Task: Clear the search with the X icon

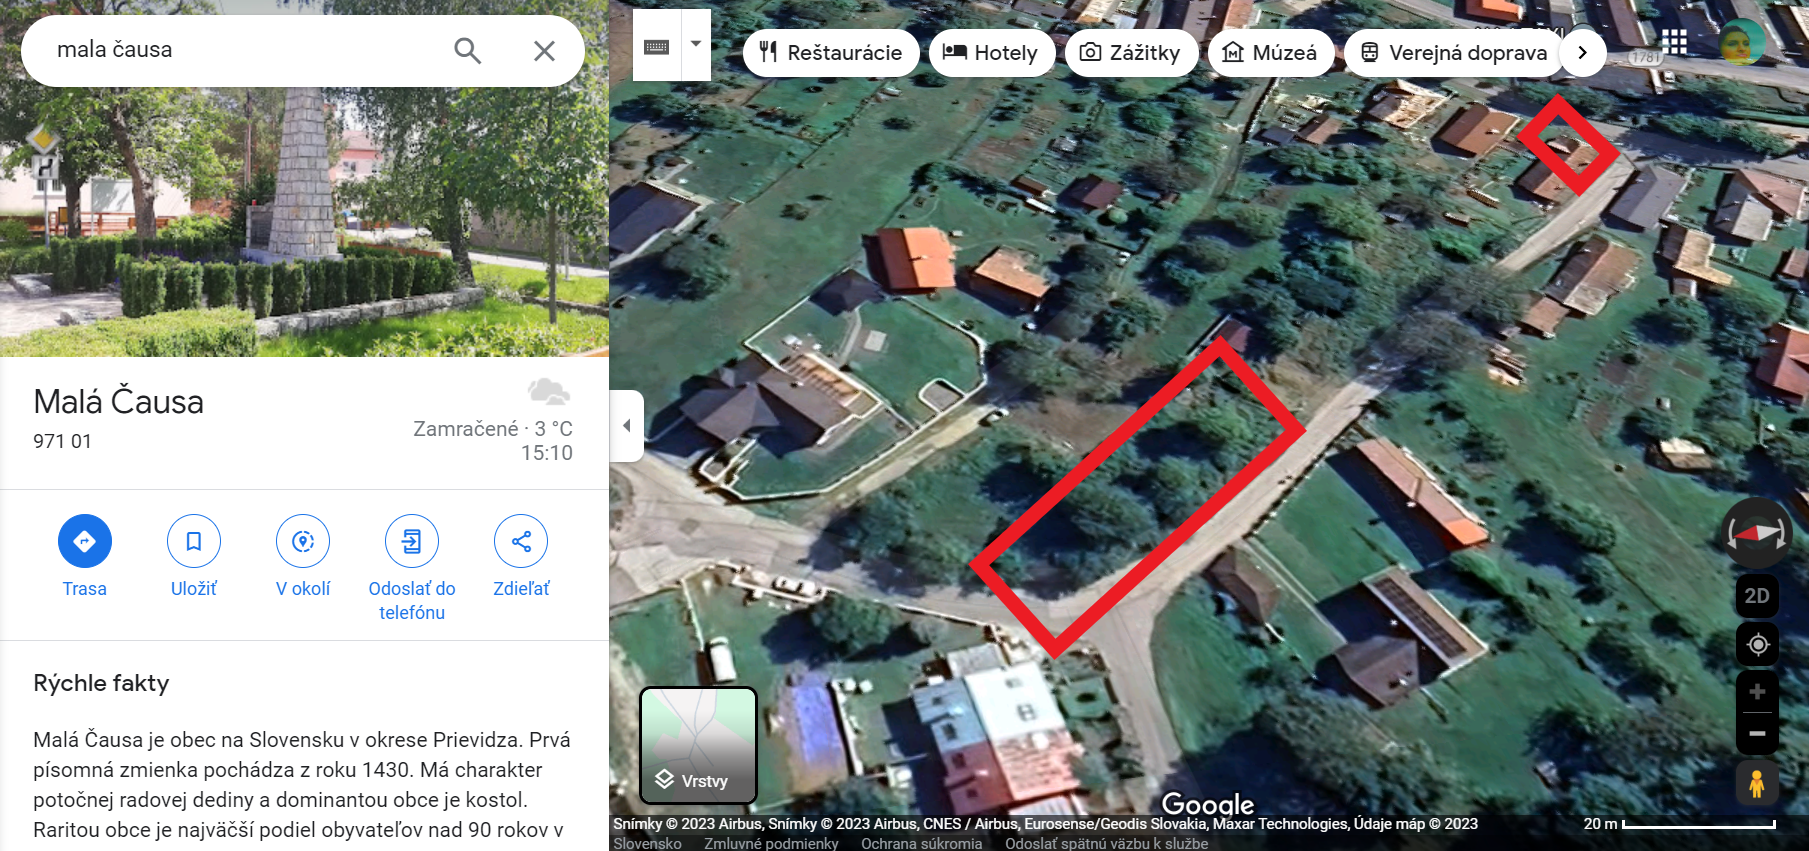Action: 544,50
